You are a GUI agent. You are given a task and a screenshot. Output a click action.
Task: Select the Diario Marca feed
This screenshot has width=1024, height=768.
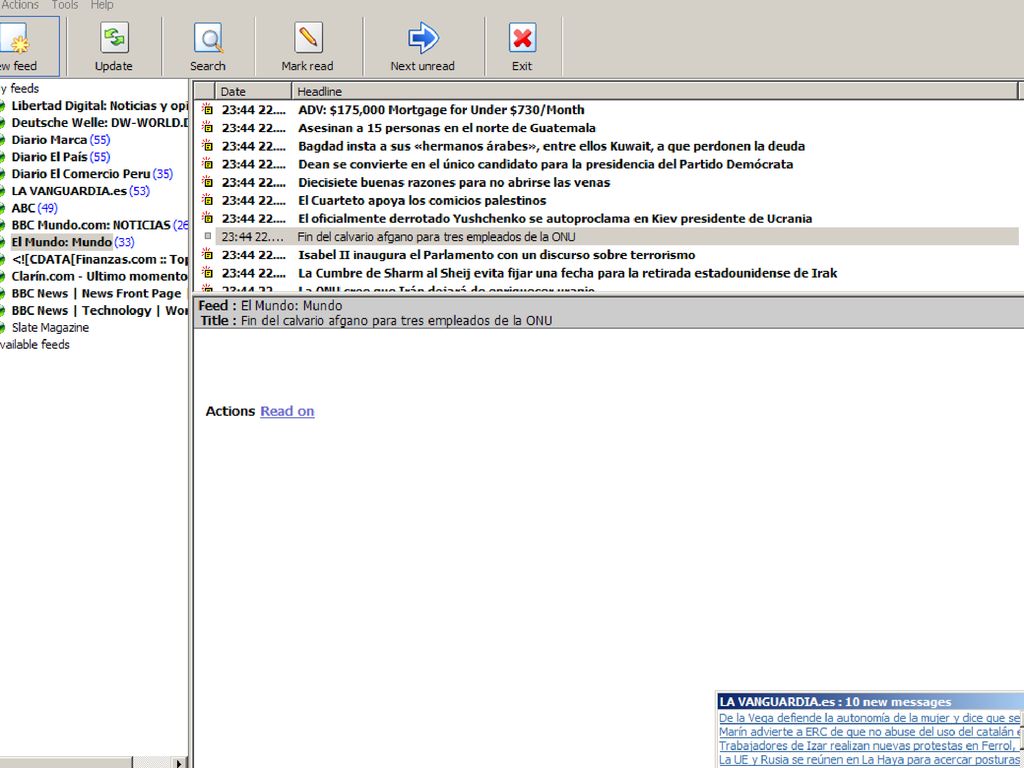pos(61,140)
